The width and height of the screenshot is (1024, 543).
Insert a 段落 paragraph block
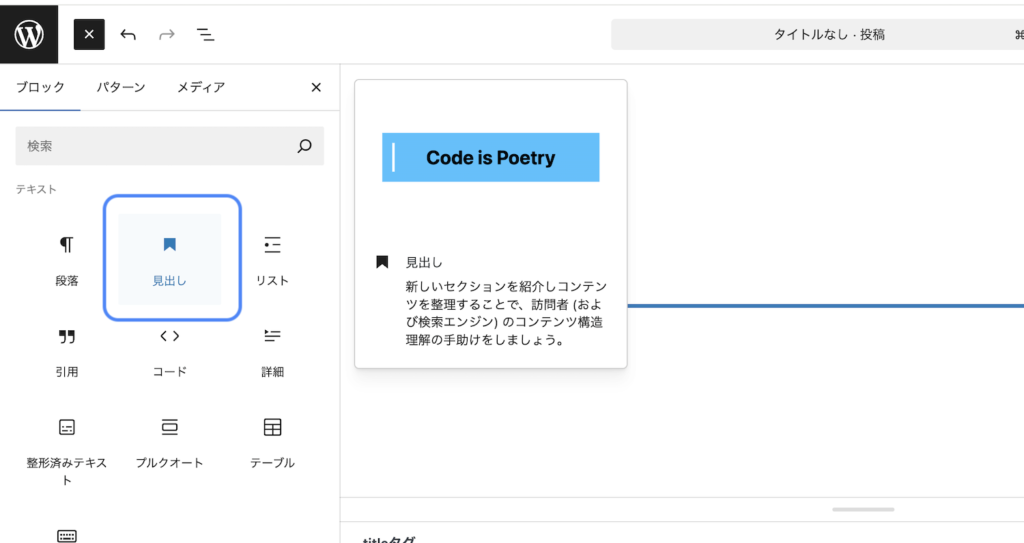(67, 259)
